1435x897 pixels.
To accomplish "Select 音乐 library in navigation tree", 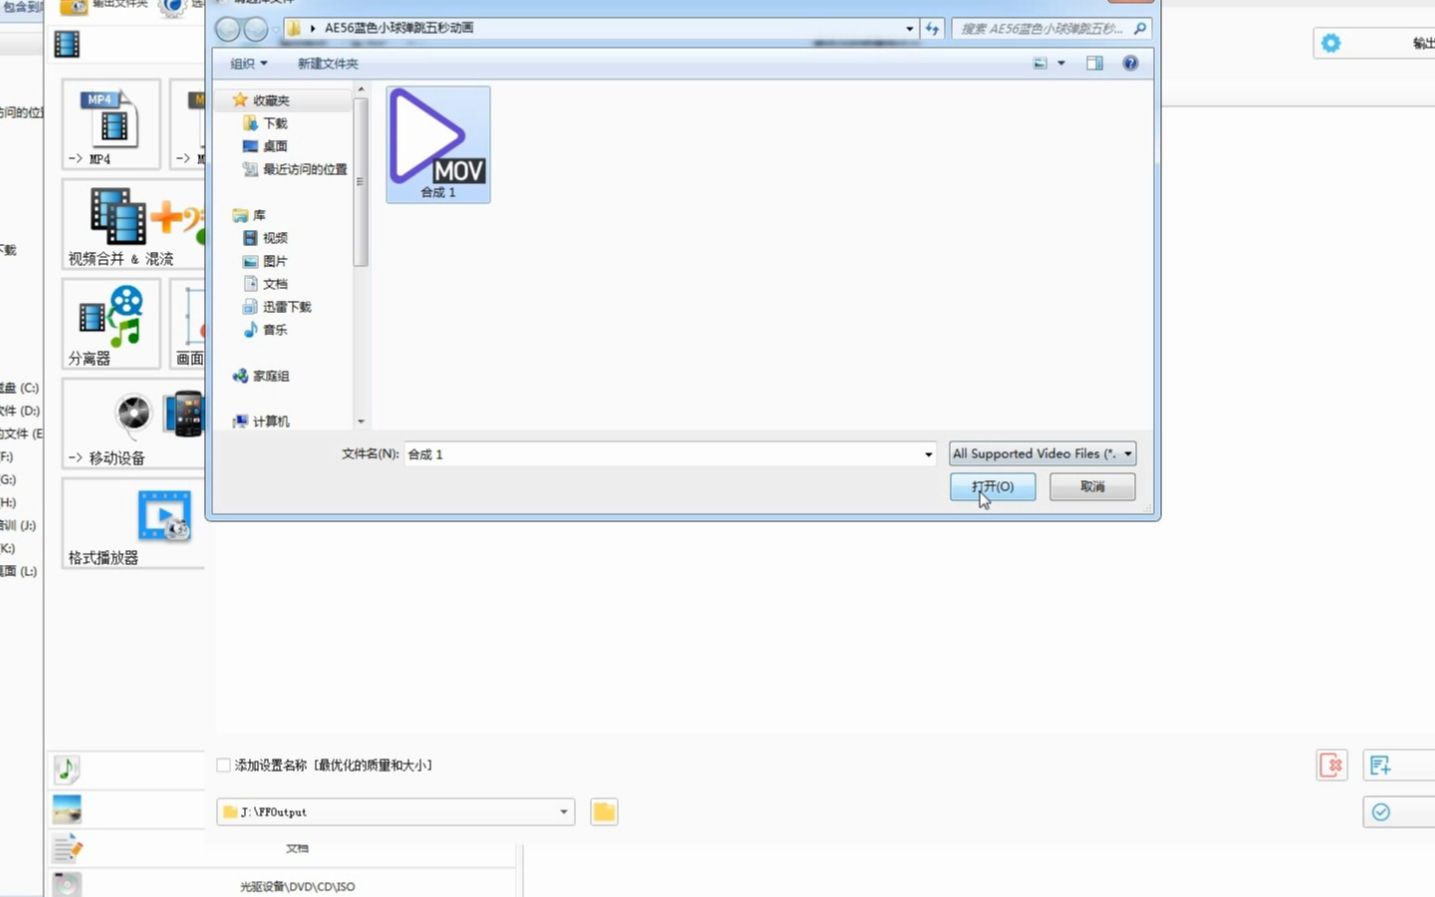I will pyautogui.click(x=265, y=330).
